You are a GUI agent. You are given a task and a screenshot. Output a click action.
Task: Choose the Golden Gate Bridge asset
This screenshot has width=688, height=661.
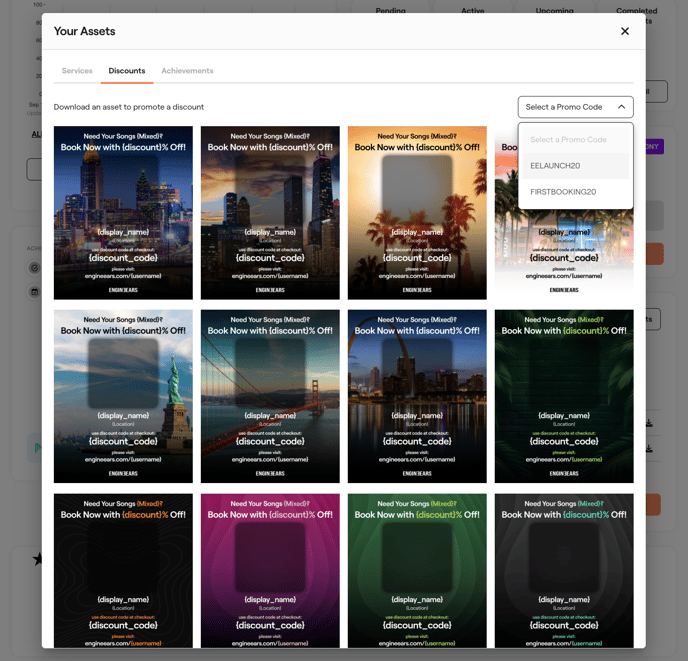(x=270, y=396)
